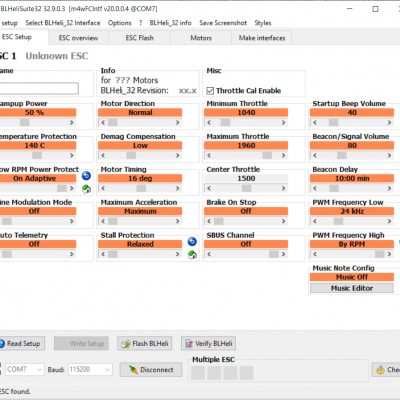Click the Disconnect button
The height and width of the screenshot is (400, 400).
151,370
